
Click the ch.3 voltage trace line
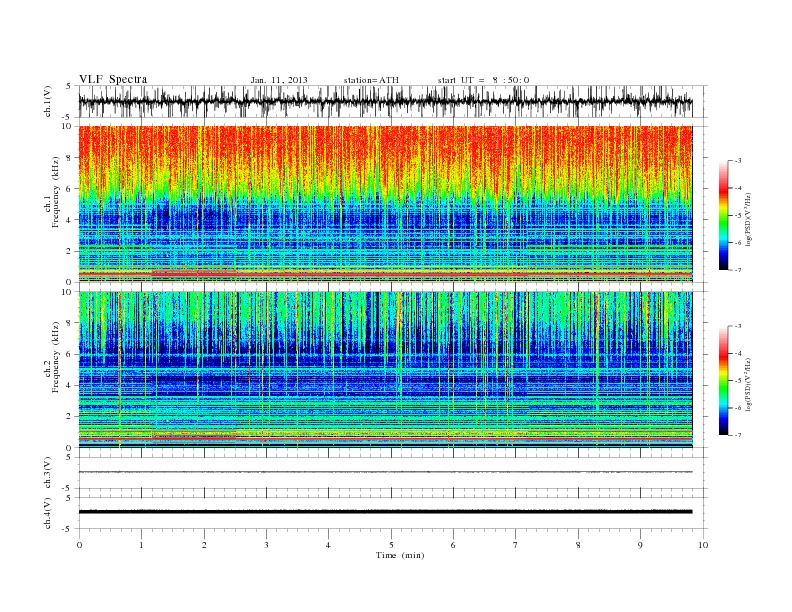(386, 472)
